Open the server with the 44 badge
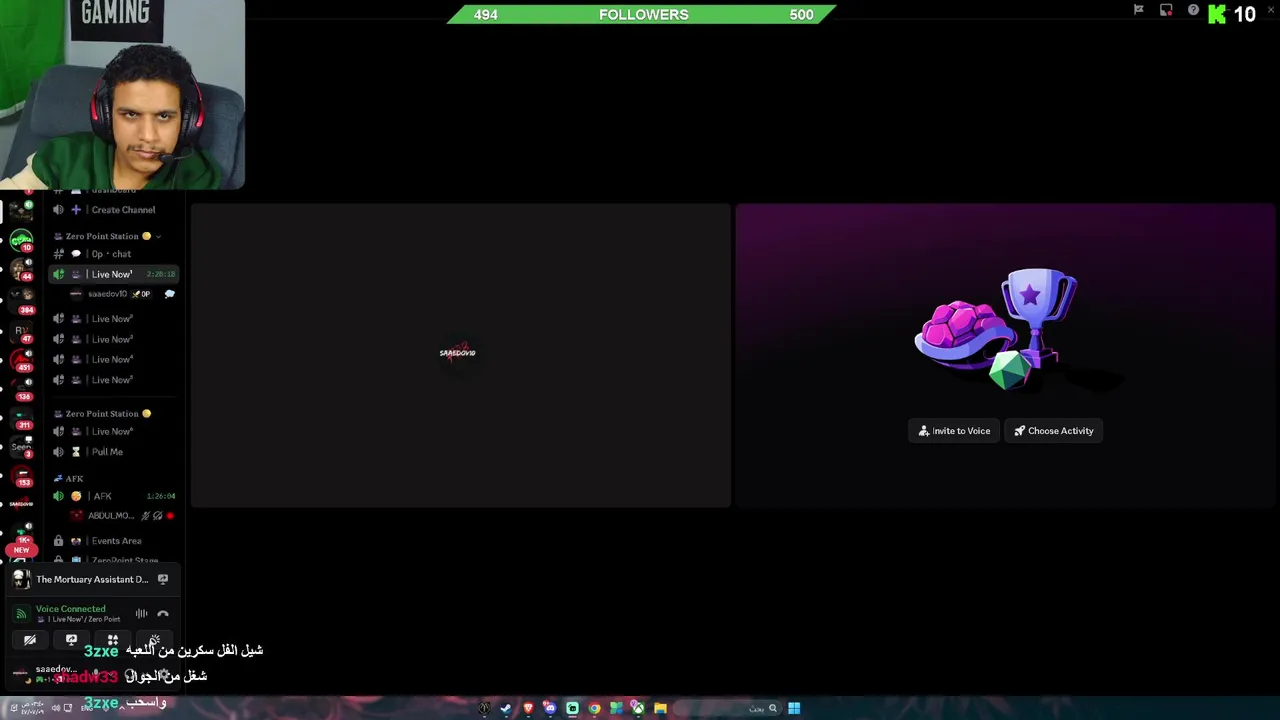Screen dimensions: 1280x720 pos(21,268)
